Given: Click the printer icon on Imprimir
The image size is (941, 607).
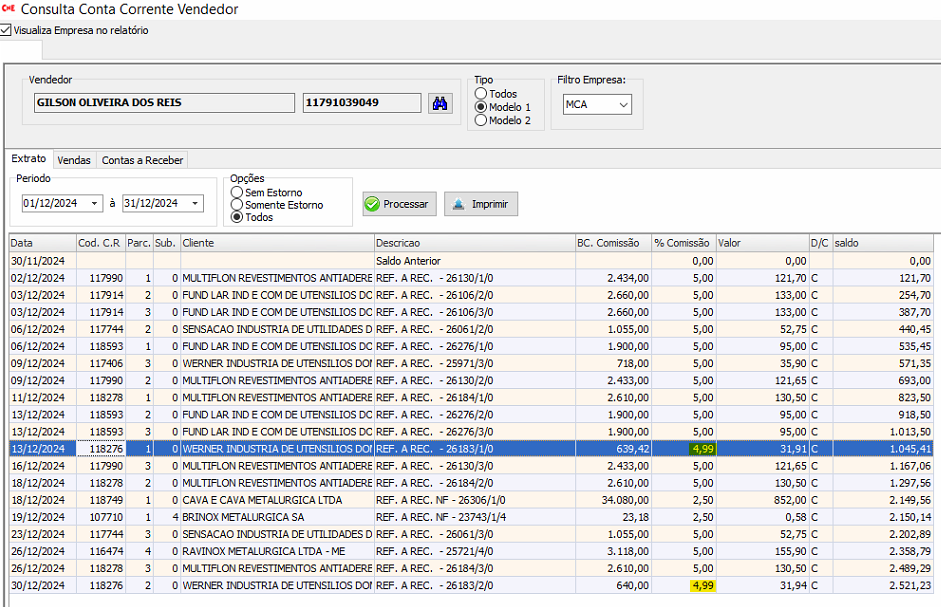Looking at the screenshot, I should [x=458, y=204].
